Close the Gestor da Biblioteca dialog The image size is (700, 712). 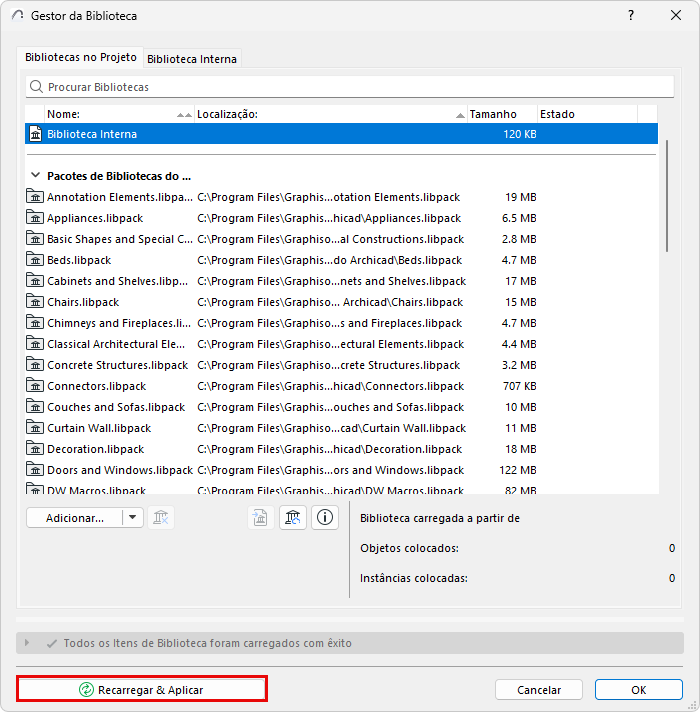[x=675, y=15]
